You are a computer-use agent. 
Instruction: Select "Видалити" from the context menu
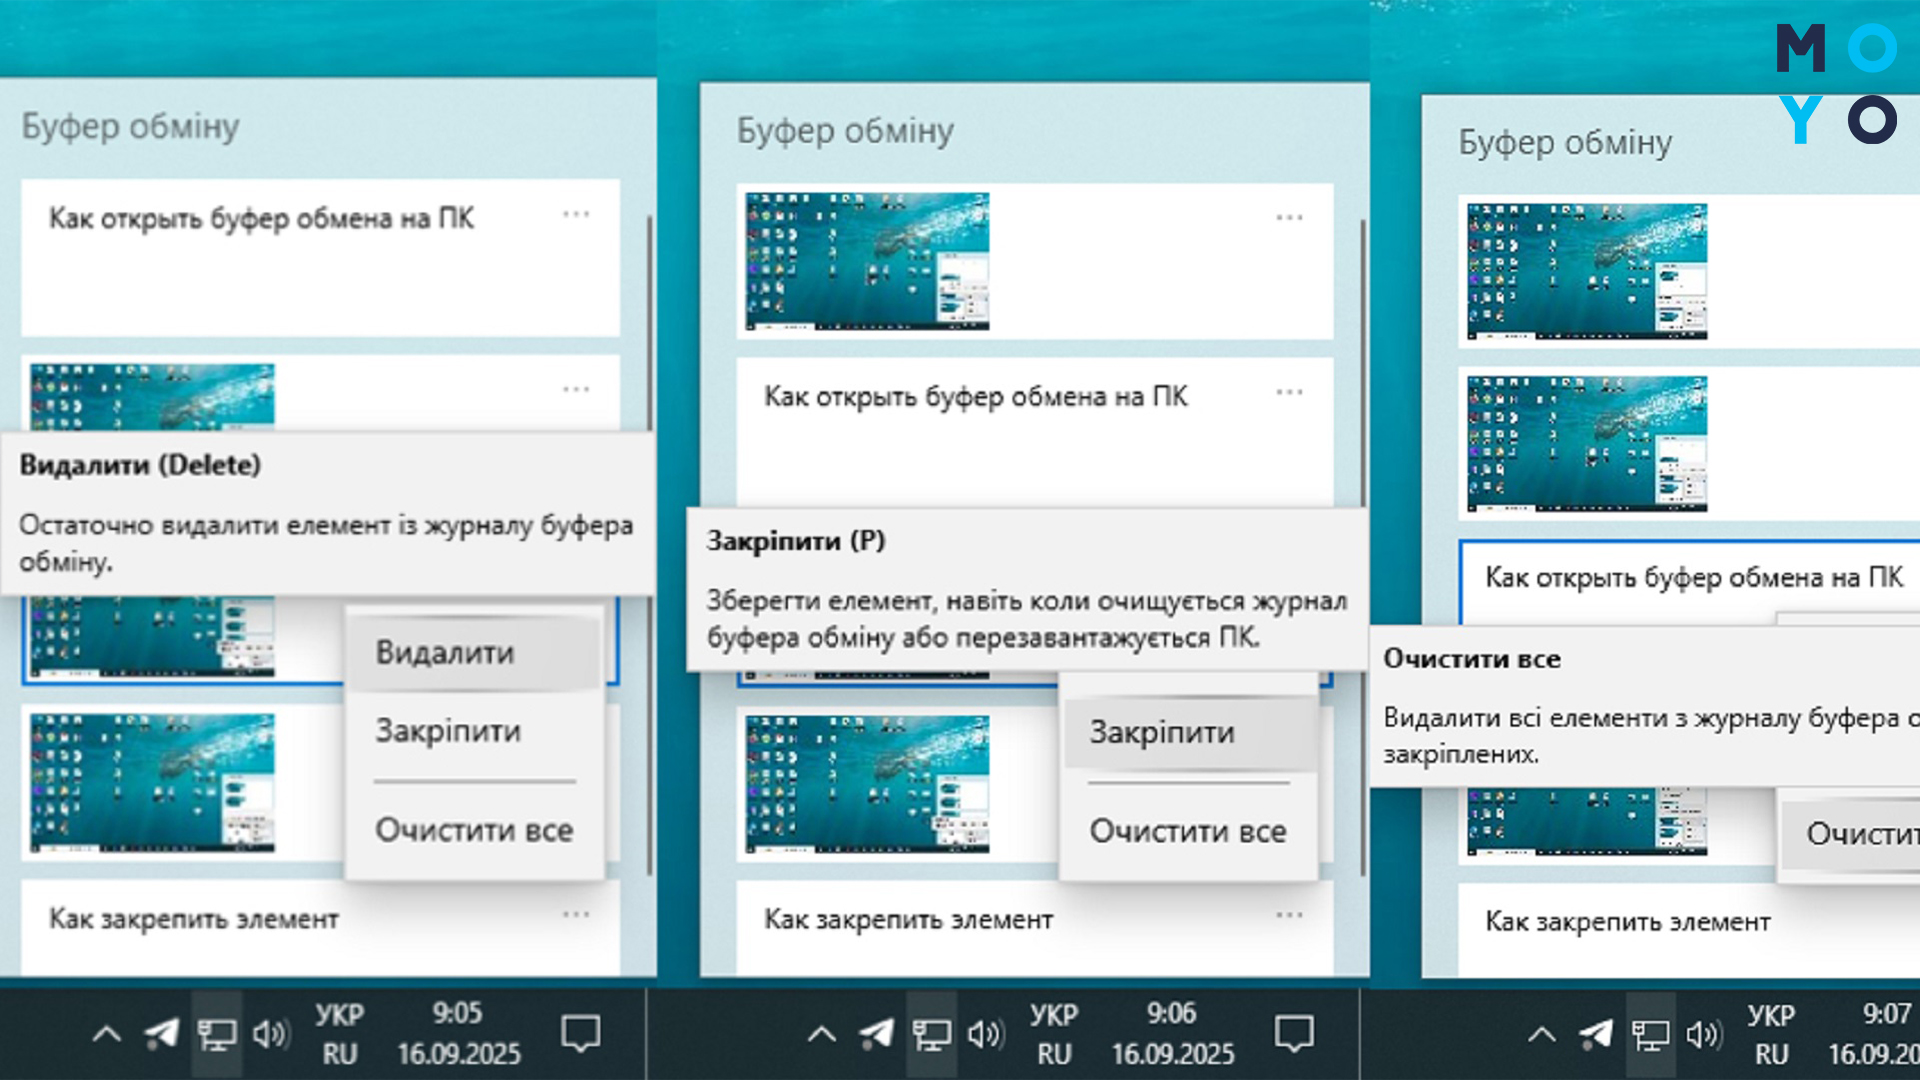[444, 652]
